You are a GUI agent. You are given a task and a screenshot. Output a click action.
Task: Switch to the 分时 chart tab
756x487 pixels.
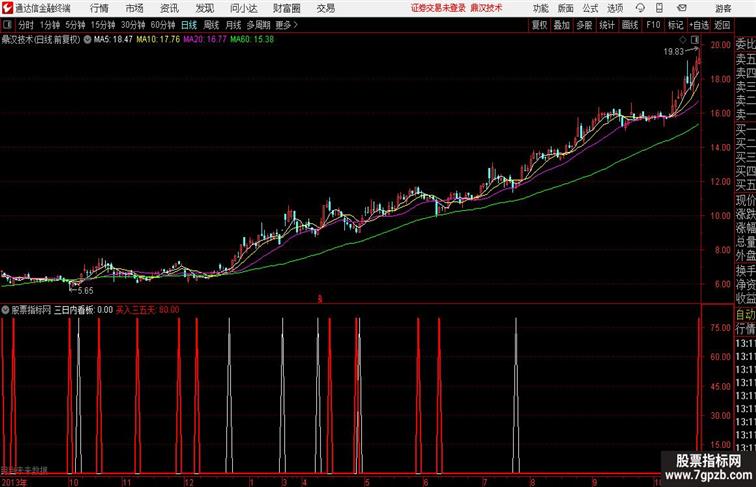coord(26,25)
